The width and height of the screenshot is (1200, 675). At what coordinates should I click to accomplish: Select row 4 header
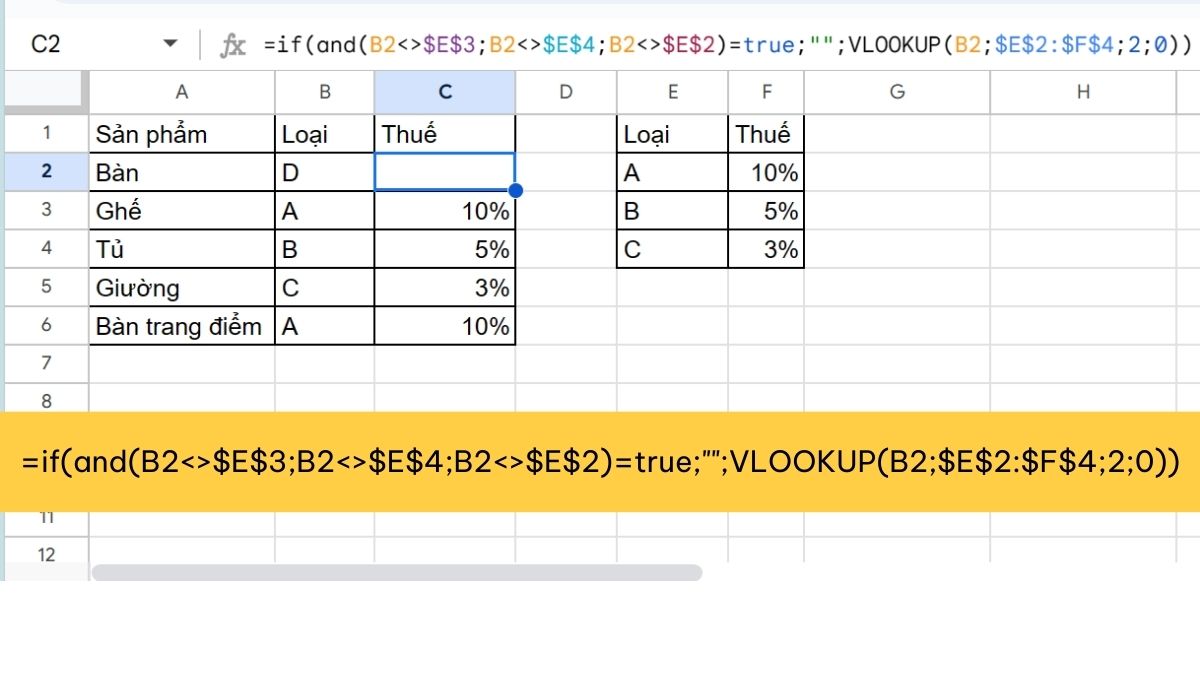click(46, 248)
